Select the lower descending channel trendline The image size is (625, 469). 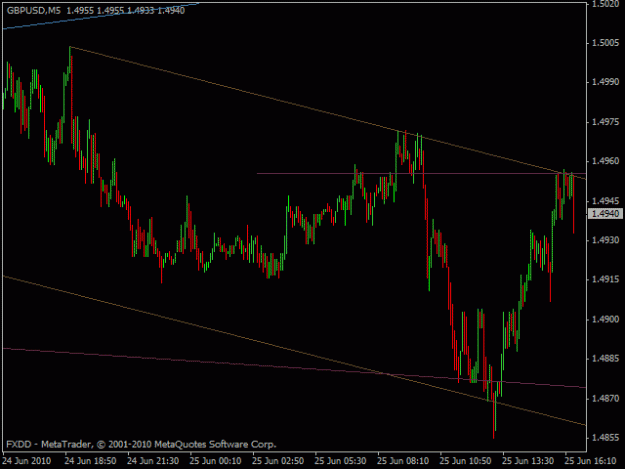point(295,351)
